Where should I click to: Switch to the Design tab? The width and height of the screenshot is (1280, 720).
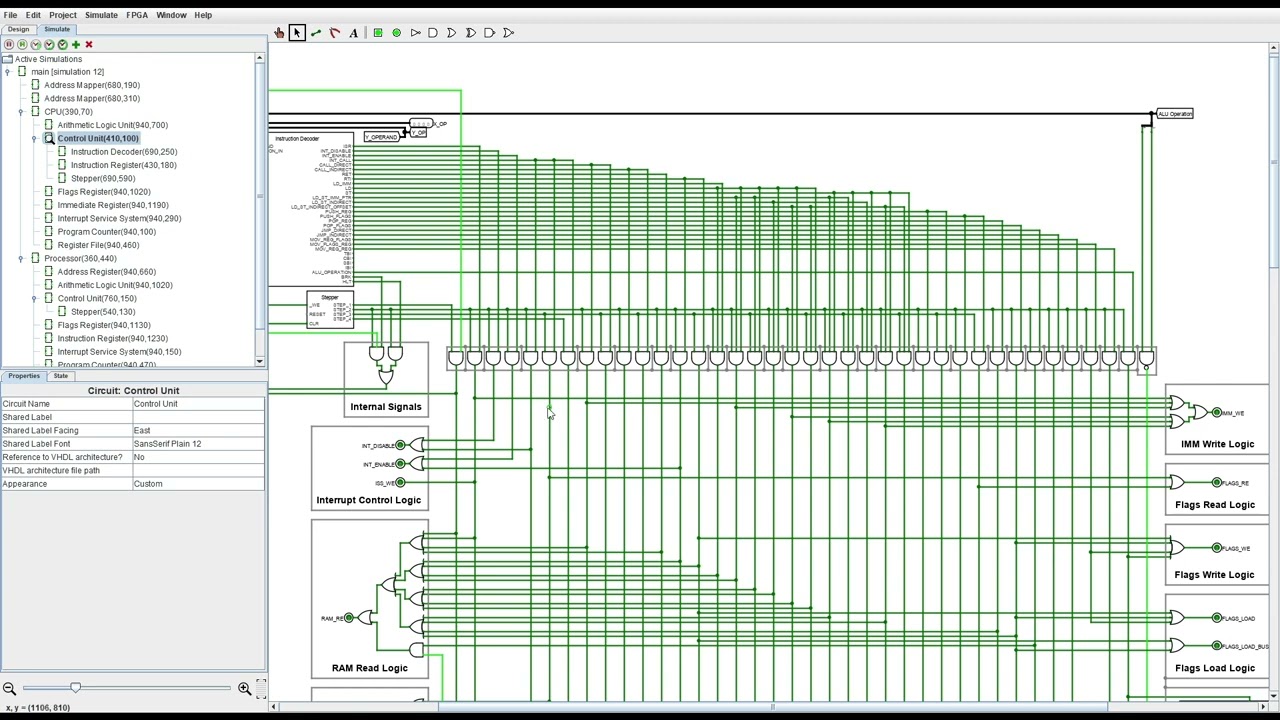coord(19,29)
